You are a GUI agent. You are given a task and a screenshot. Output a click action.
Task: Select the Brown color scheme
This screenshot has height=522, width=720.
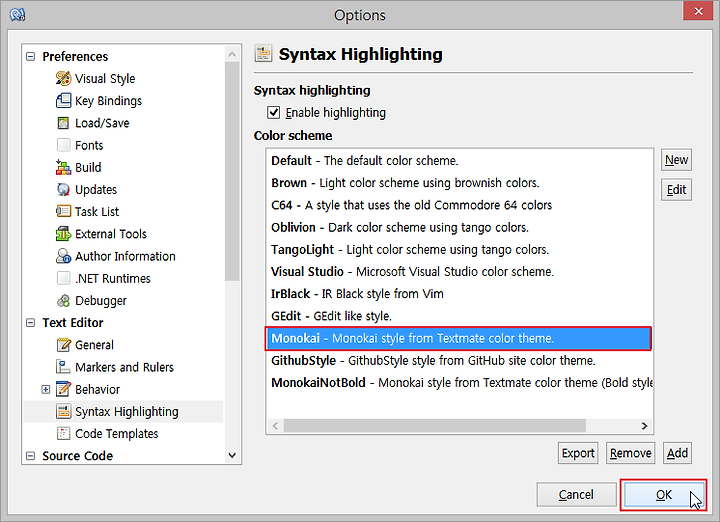[x=459, y=183]
